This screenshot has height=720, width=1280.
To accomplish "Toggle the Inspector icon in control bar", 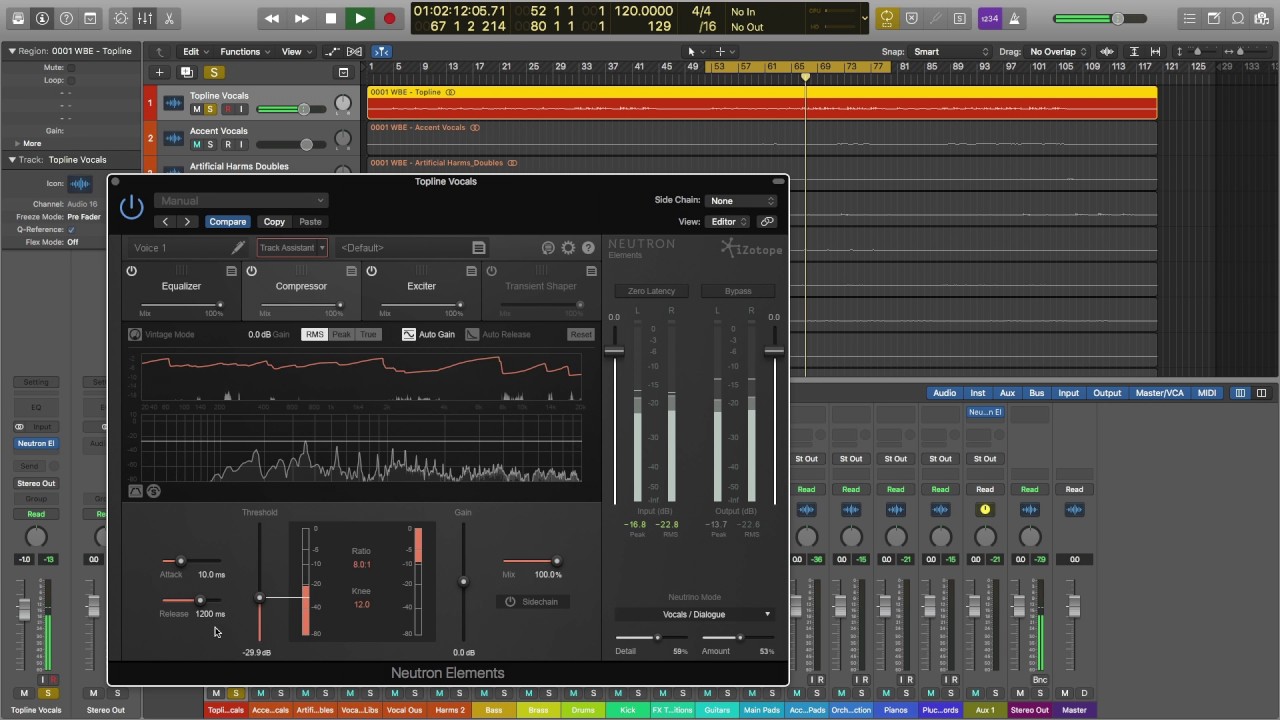I will coord(42,18).
